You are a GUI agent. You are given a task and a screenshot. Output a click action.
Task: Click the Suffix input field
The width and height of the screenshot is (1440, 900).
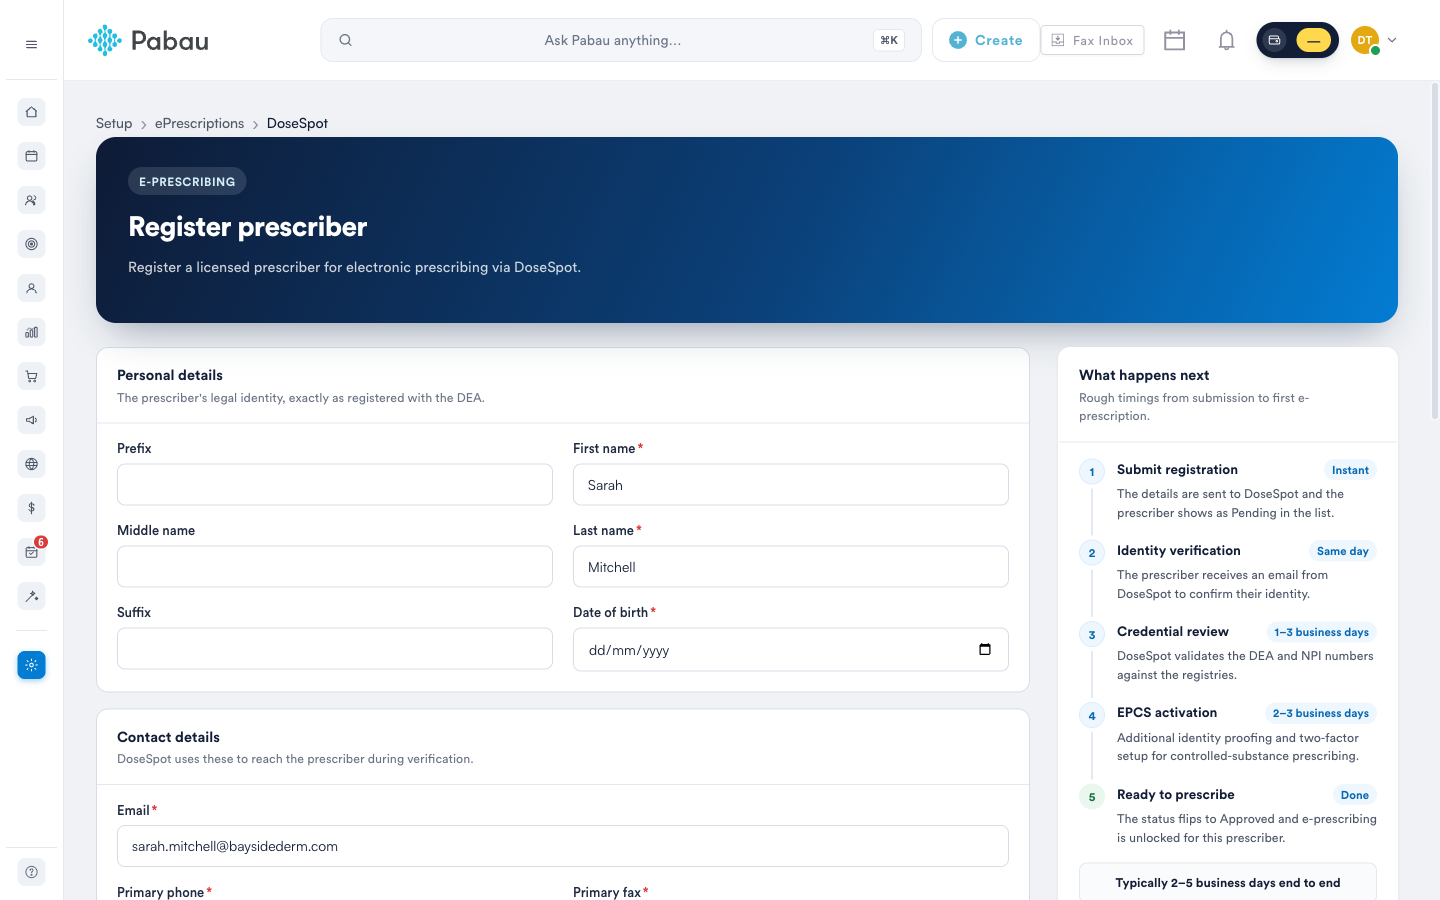[335, 649]
